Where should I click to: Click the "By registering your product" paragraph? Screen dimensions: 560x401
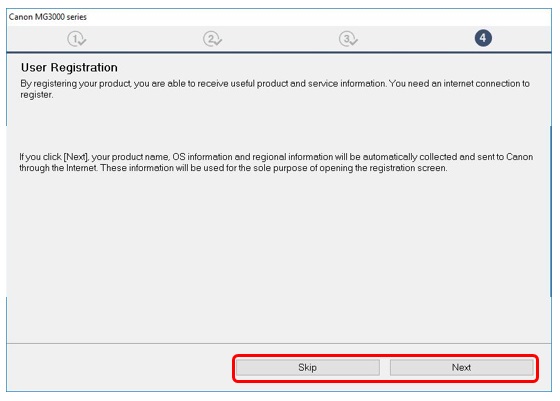275,89
